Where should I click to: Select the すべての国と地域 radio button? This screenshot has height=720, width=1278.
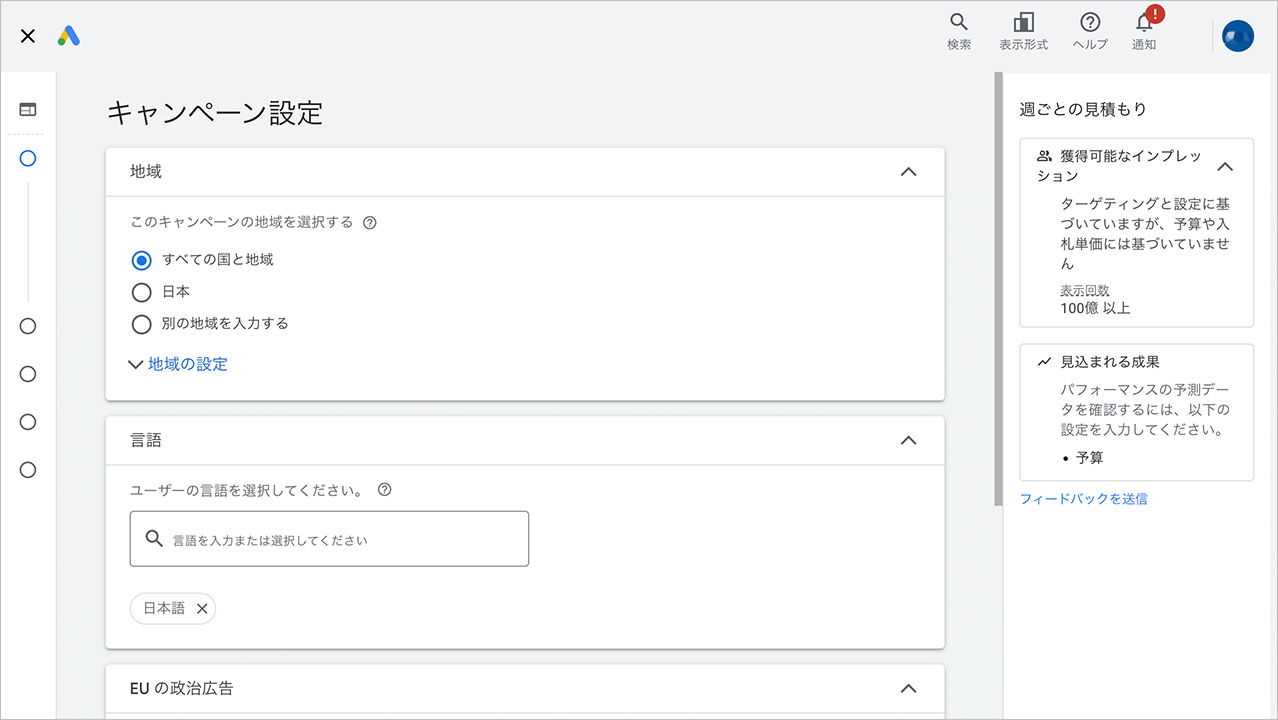[x=141, y=260]
